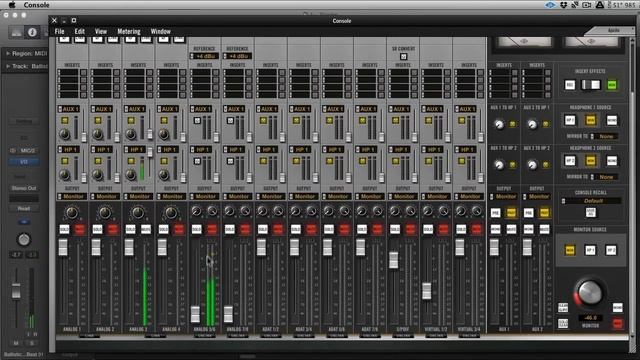640x360 pixels.
Task: Toggle Aux 1 PRE button
Action: pyautogui.click(x=495, y=213)
